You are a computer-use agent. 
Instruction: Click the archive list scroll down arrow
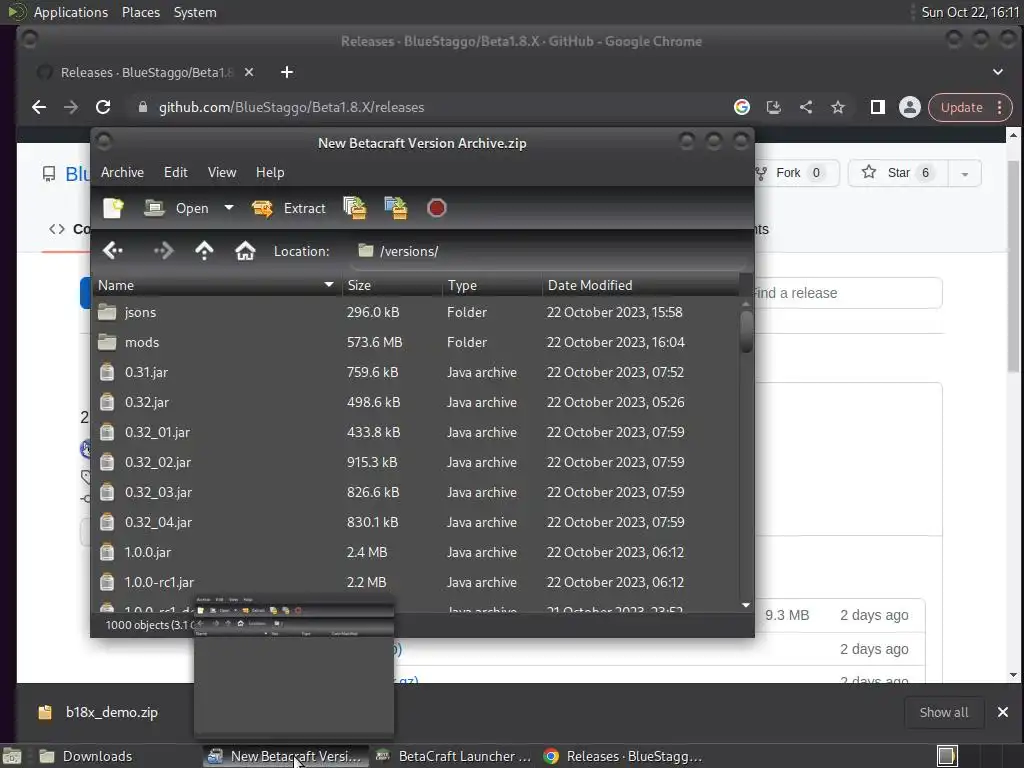[x=746, y=605]
